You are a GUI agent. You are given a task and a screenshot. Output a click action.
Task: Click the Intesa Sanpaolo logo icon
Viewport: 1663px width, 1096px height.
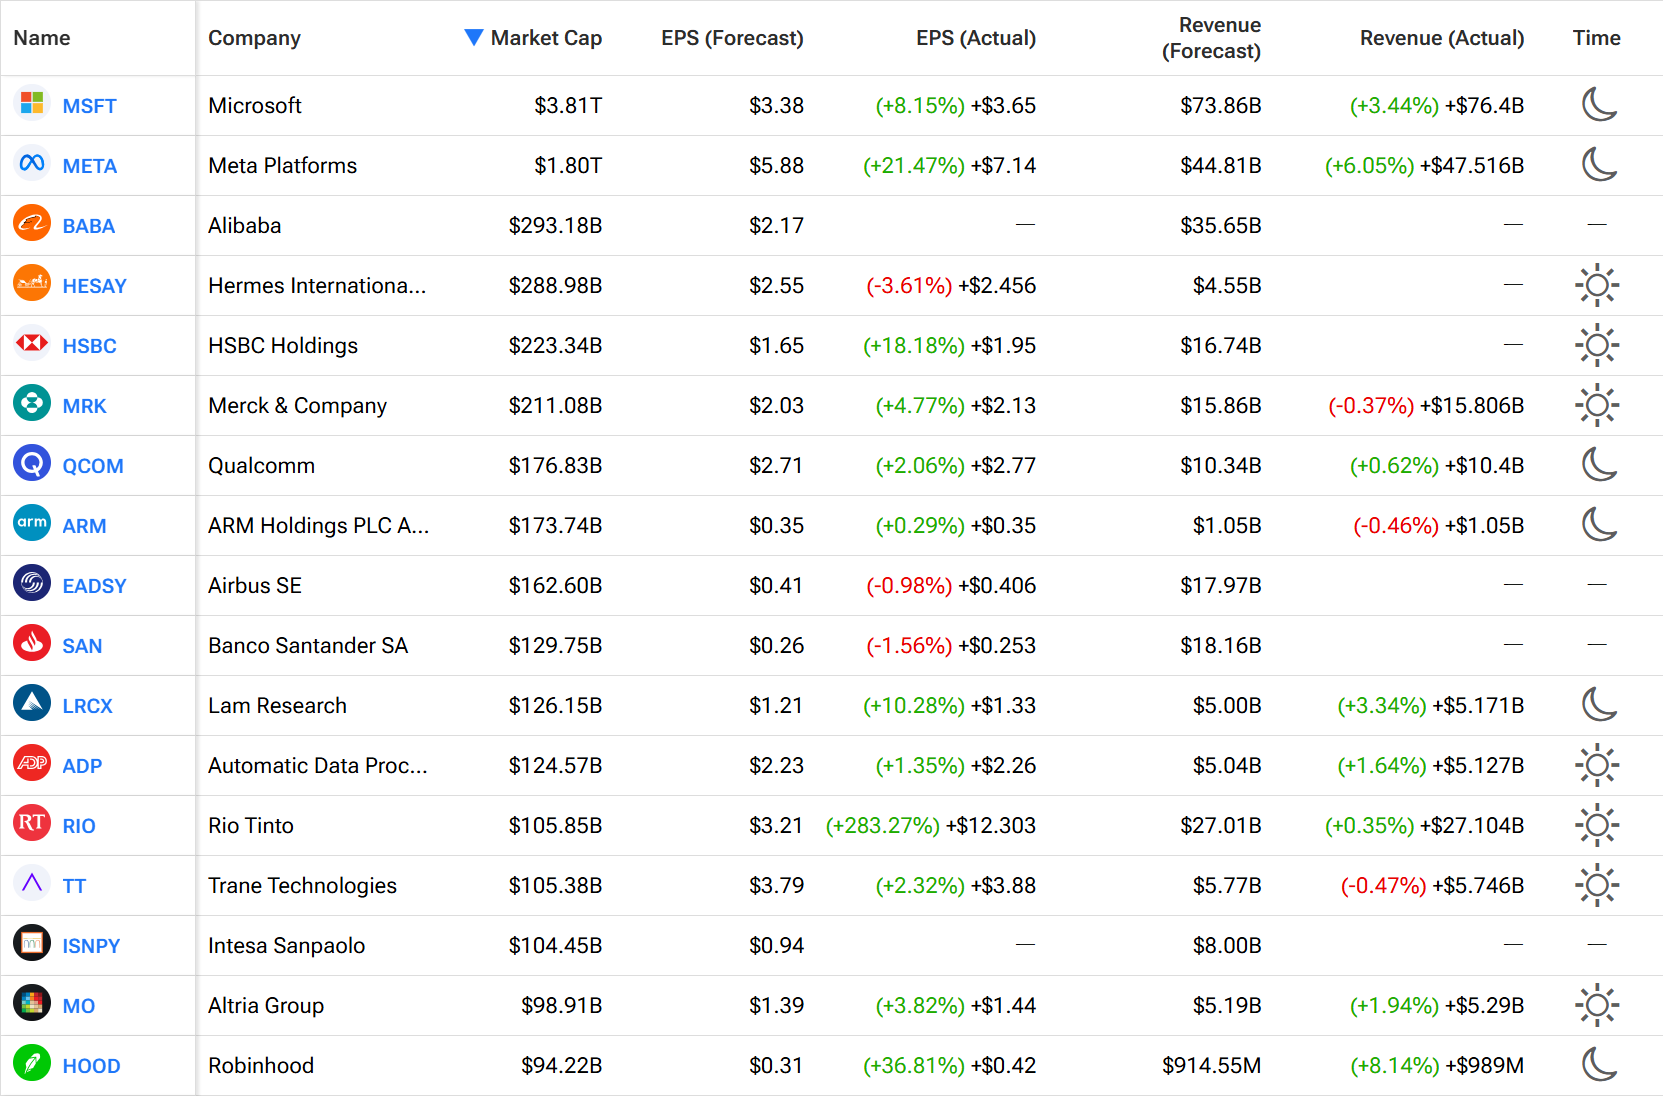pos(32,943)
